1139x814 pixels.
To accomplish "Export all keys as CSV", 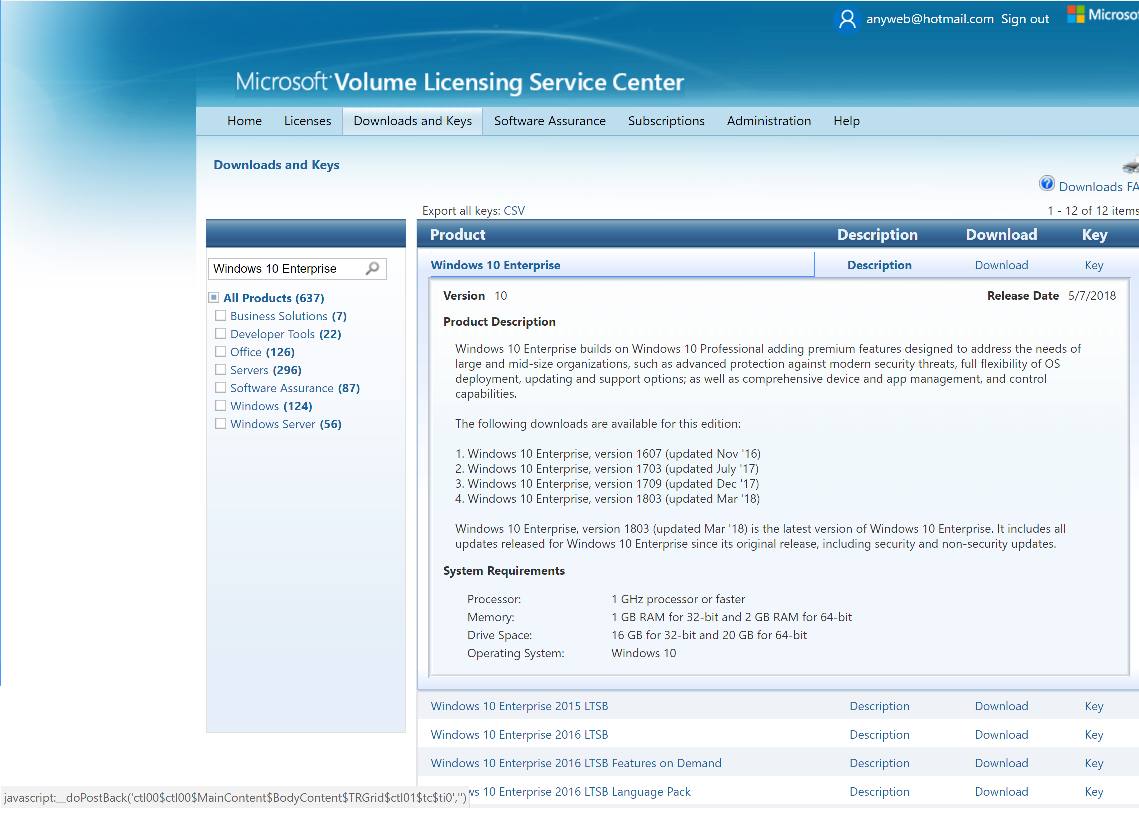I will [514, 211].
